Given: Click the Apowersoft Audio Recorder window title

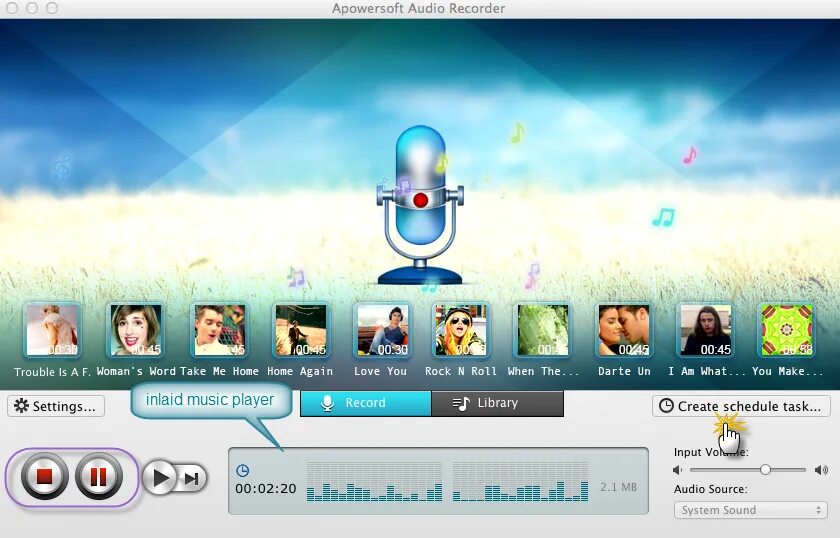Looking at the screenshot, I should pos(418,8).
